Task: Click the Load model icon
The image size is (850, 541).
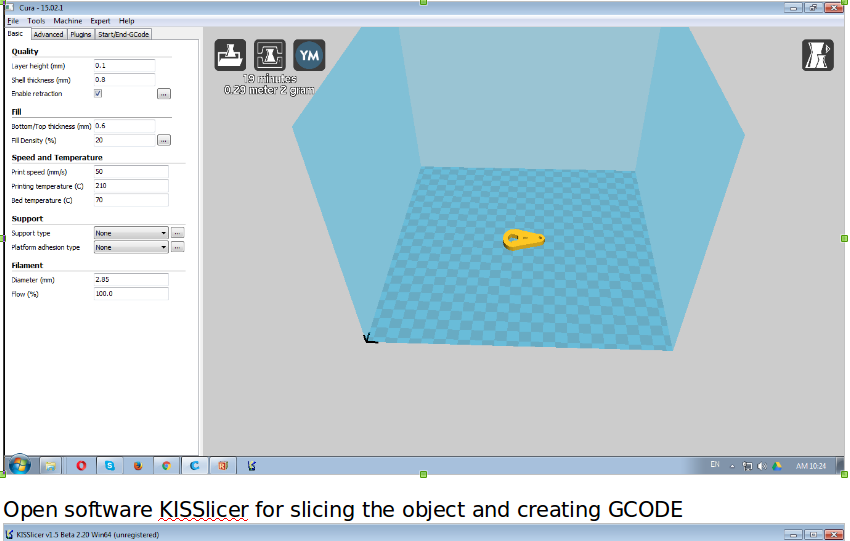Action: pyautogui.click(x=230, y=55)
